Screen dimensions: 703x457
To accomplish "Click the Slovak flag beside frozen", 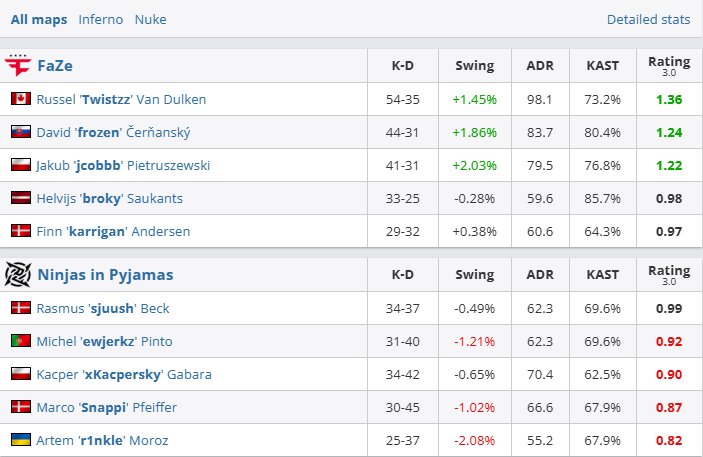I will click(x=20, y=132).
